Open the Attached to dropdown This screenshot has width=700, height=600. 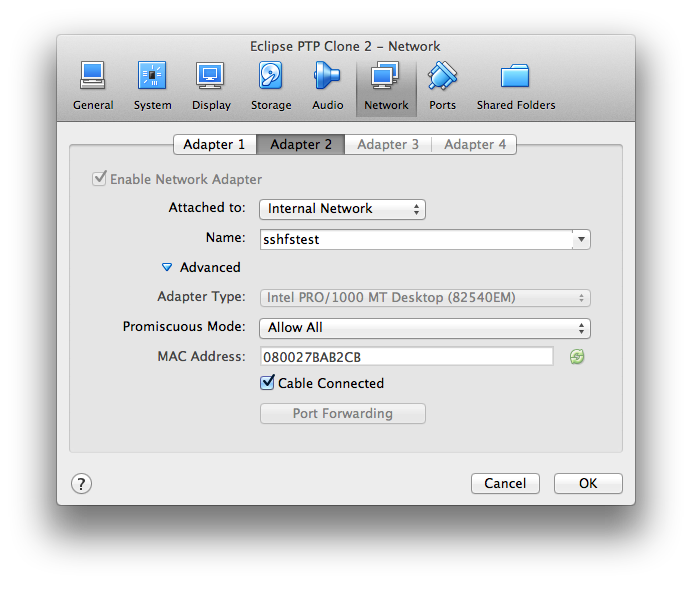tap(342, 209)
